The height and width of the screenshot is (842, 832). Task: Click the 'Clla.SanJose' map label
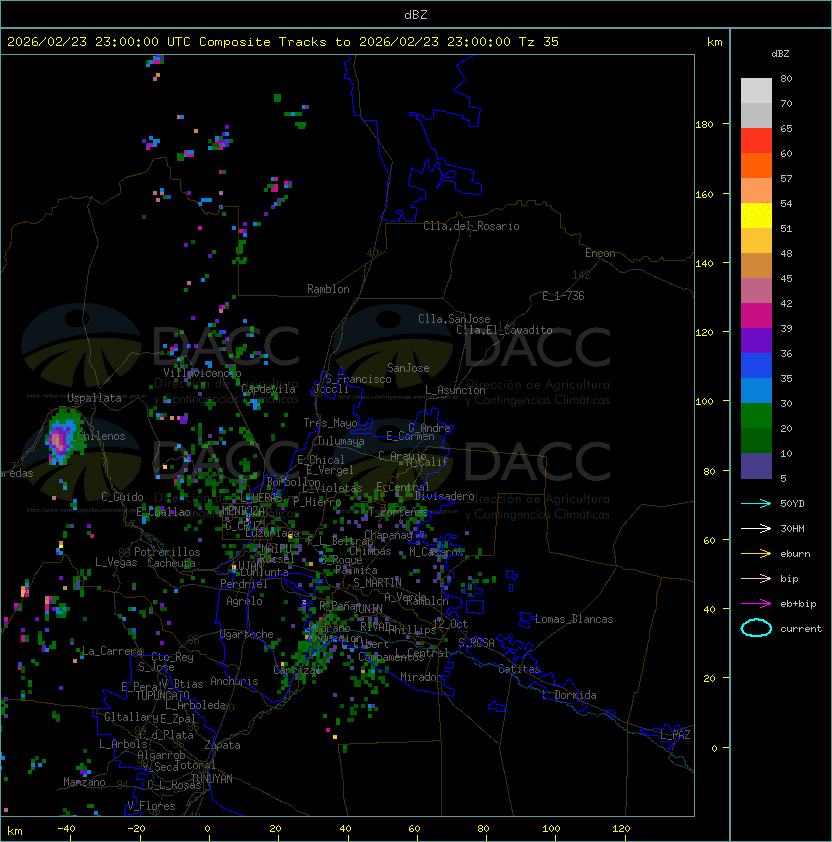454,319
